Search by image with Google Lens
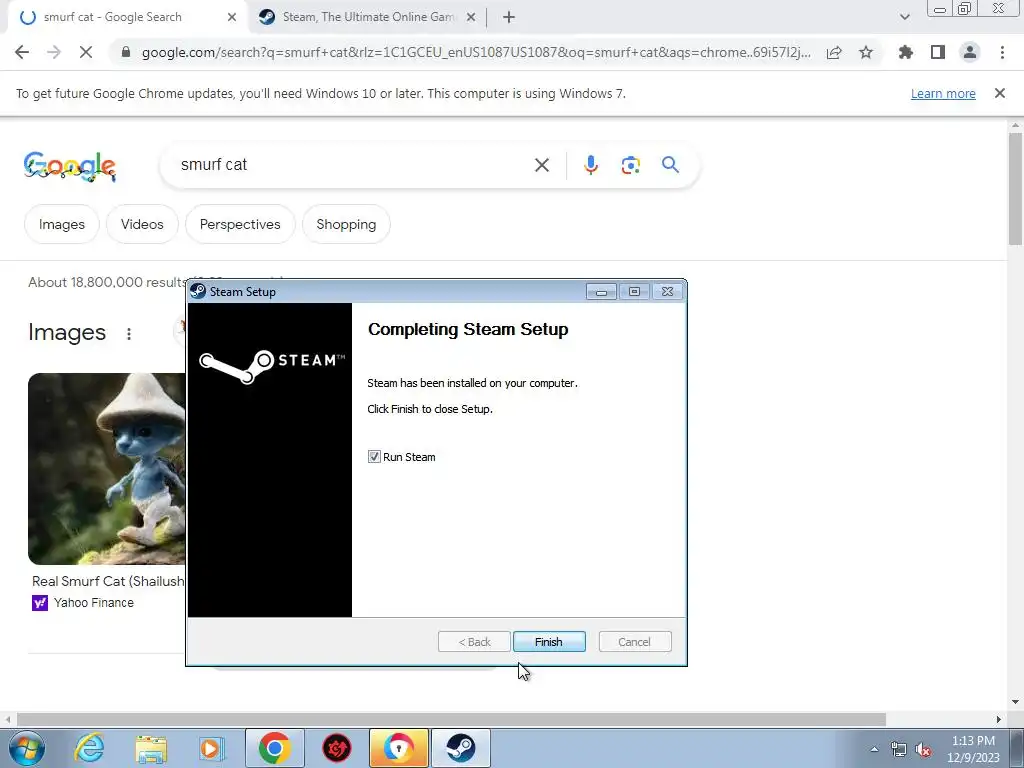Screen dimensions: 1024x768 coord(630,165)
